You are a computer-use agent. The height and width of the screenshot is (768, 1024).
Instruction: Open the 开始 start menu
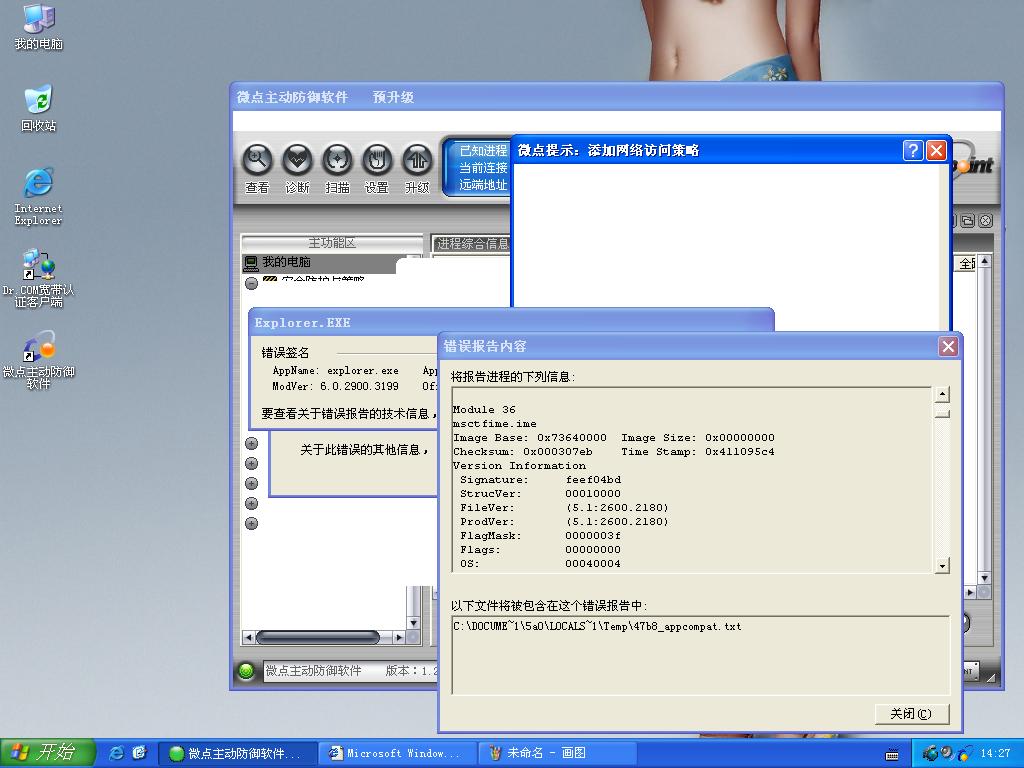[x=48, y=753]
